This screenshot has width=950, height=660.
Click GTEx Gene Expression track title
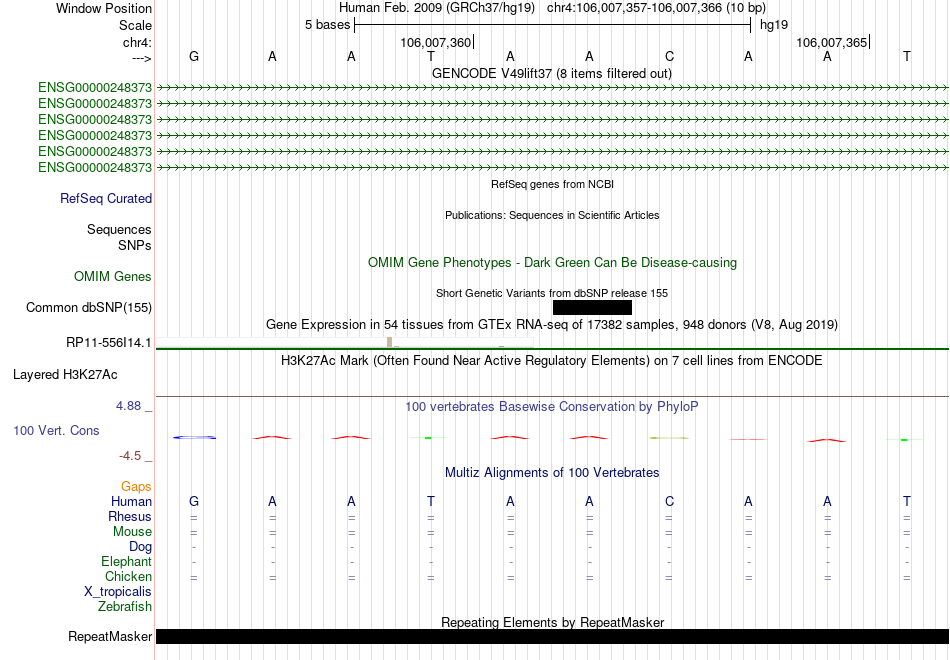552,324
